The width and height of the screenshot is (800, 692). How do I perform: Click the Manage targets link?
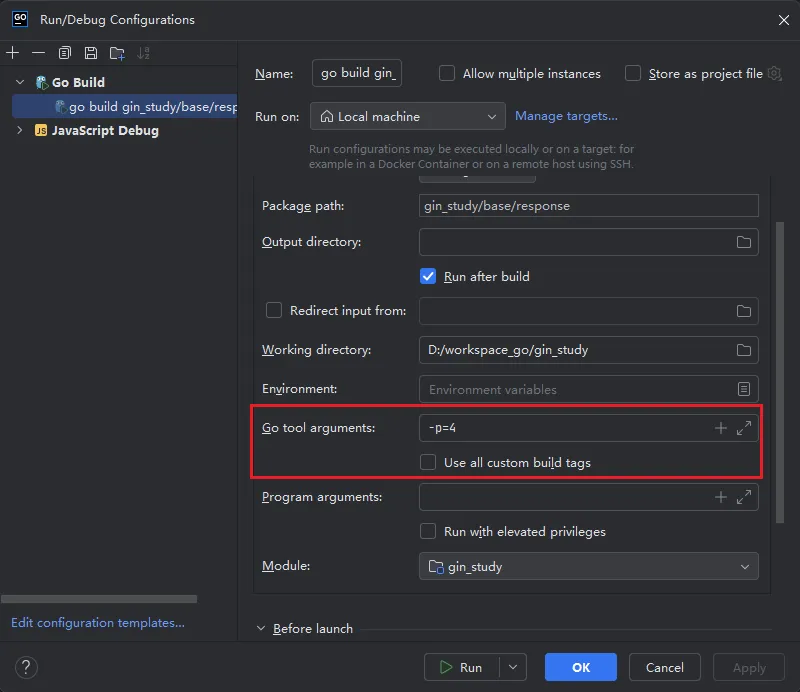(566, 116)
